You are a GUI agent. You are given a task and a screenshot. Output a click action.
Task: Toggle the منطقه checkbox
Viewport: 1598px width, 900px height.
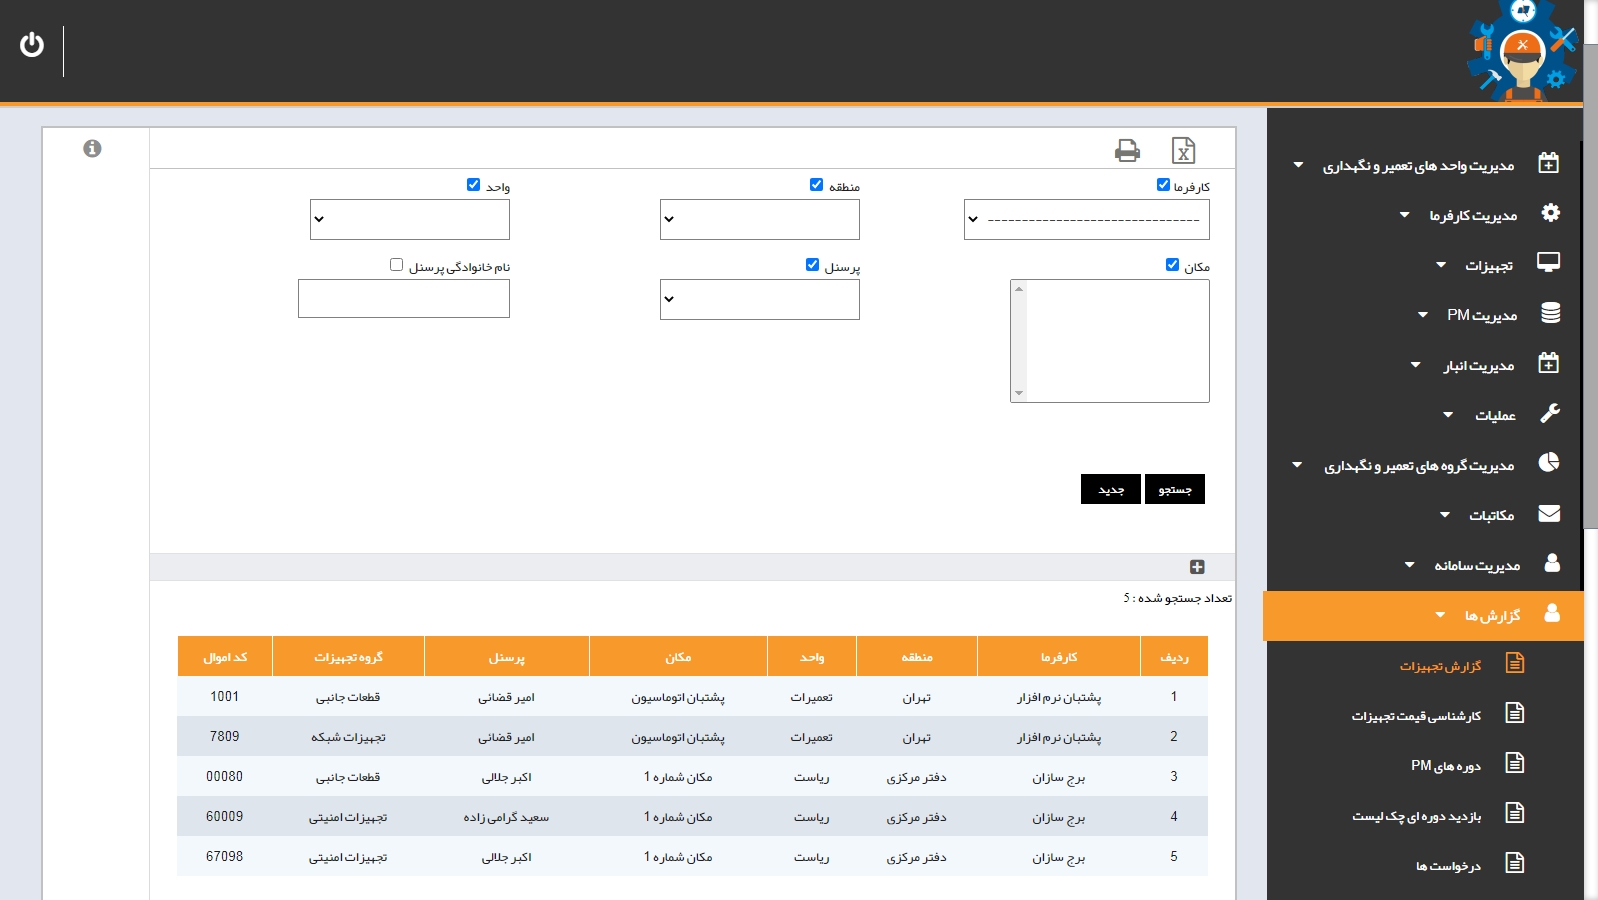pos(816,185)
